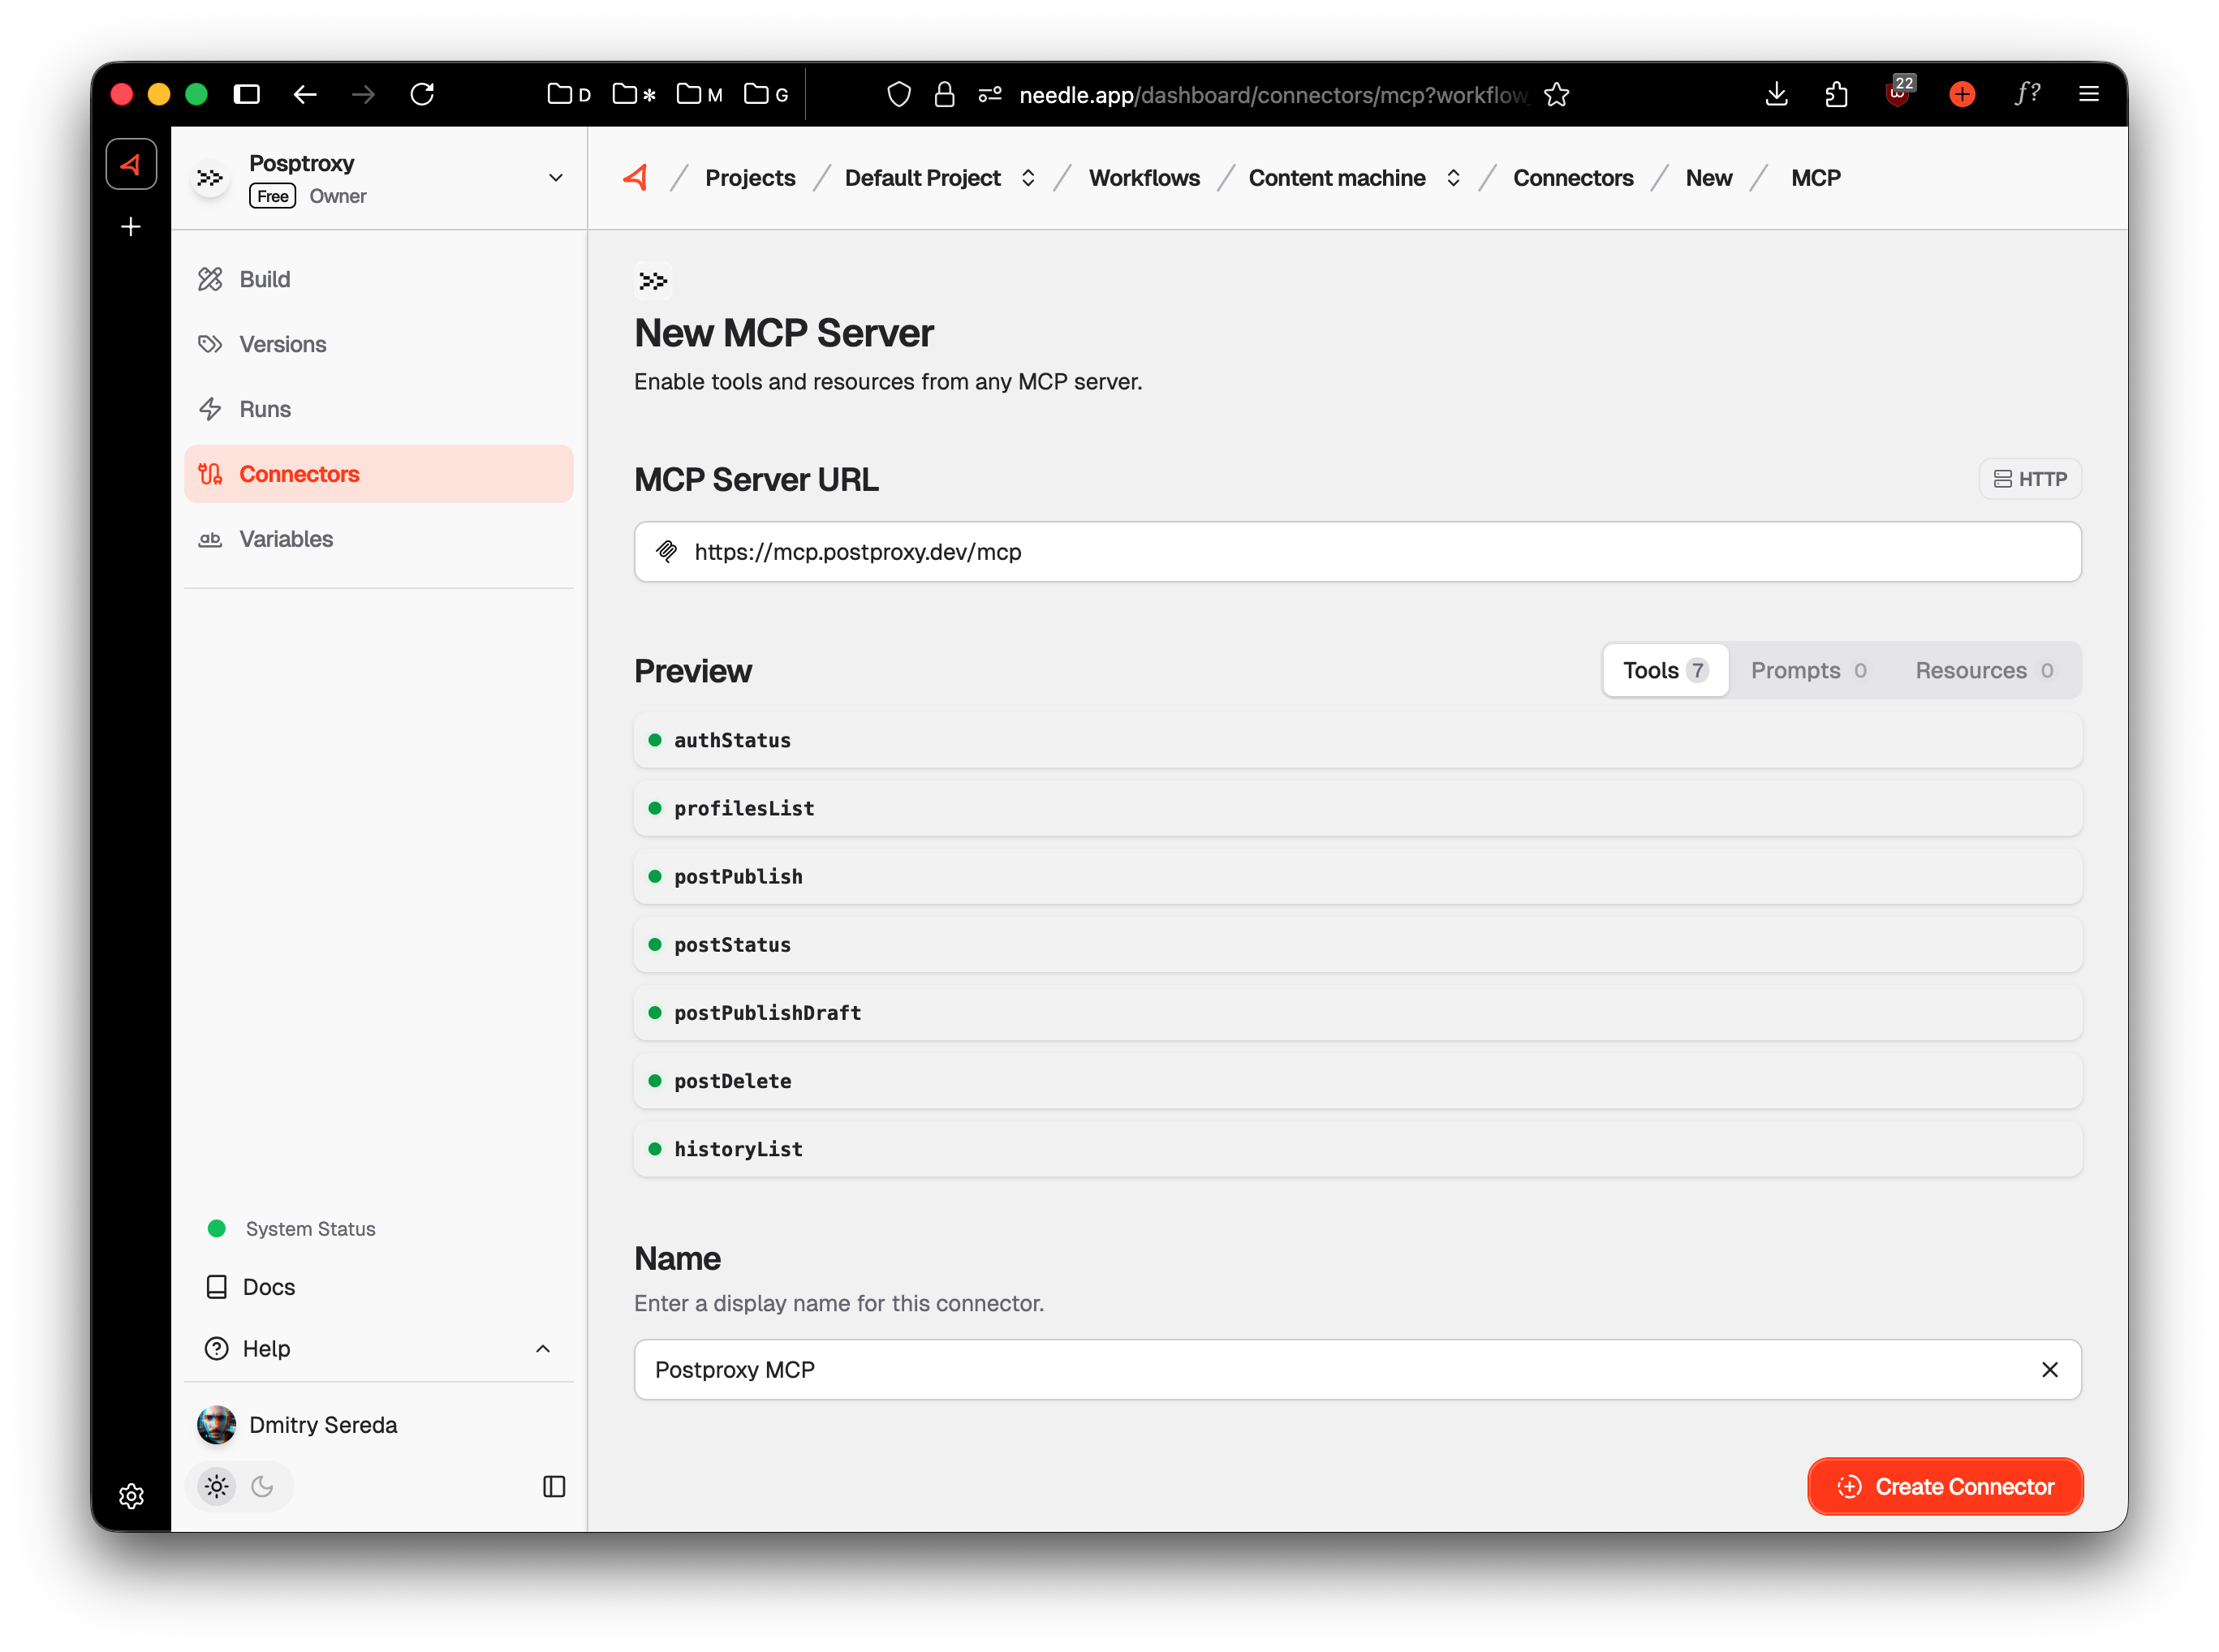Switch theme to dark mode
2219x1652 pixels.
pos(263,1486)
